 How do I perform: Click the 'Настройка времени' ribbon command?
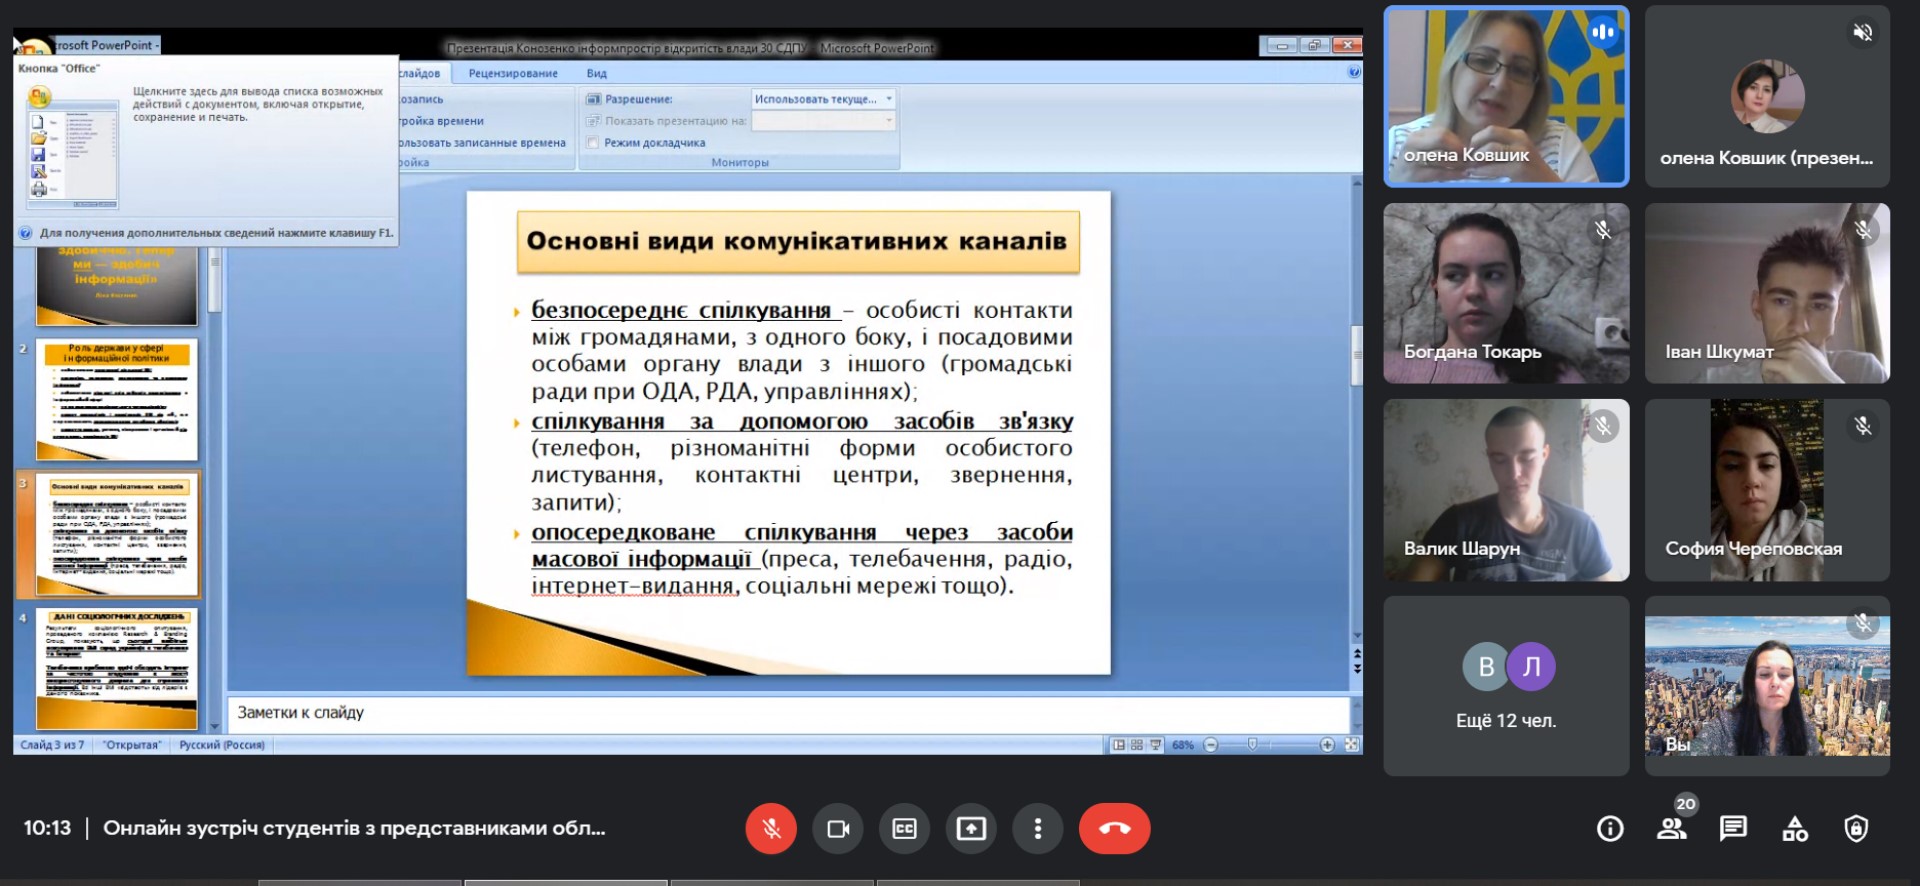coord(441,121)
